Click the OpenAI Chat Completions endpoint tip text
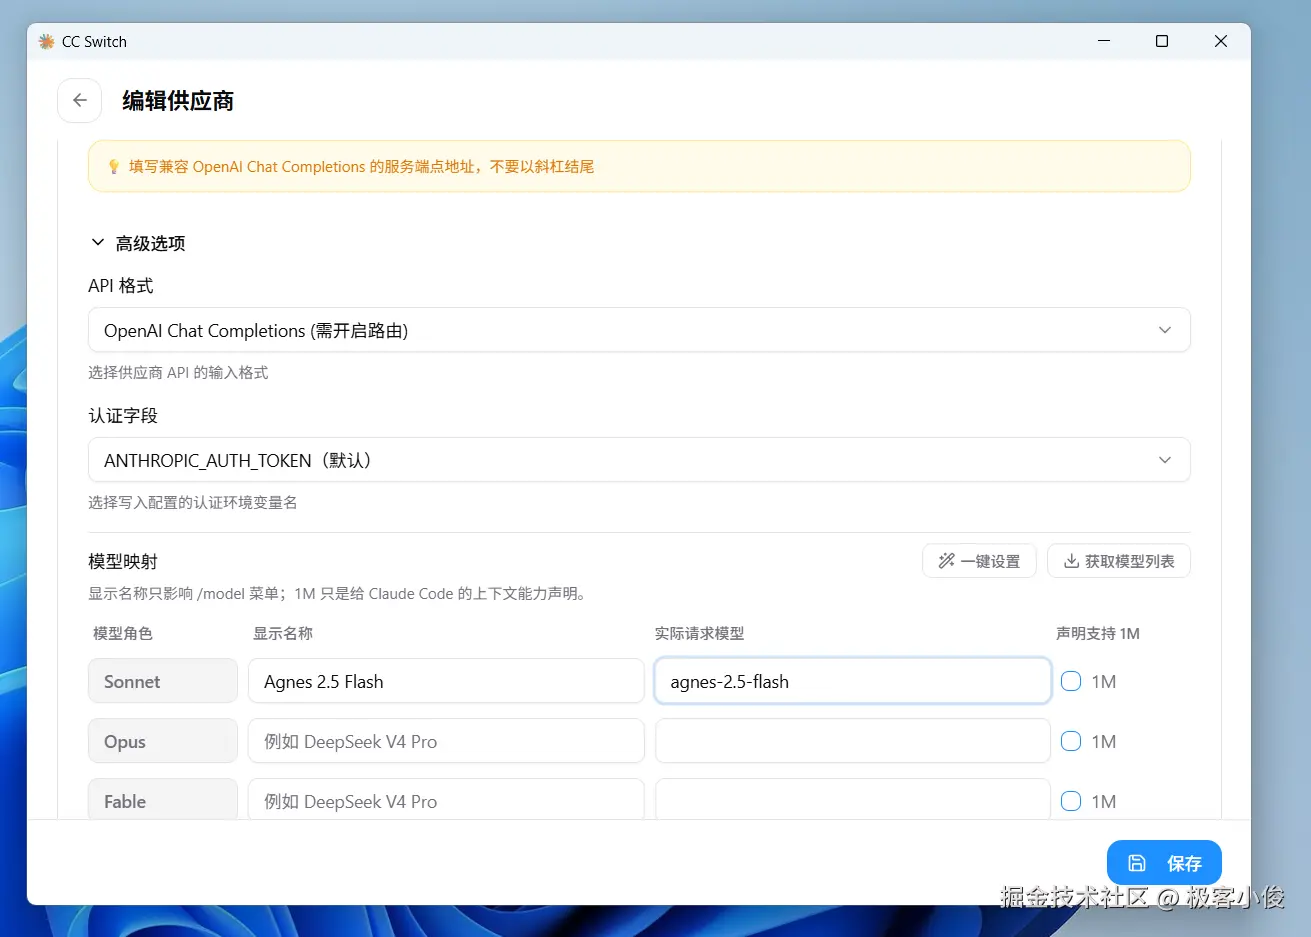This screenshot has height=937, width=1311. coord(361,167)
